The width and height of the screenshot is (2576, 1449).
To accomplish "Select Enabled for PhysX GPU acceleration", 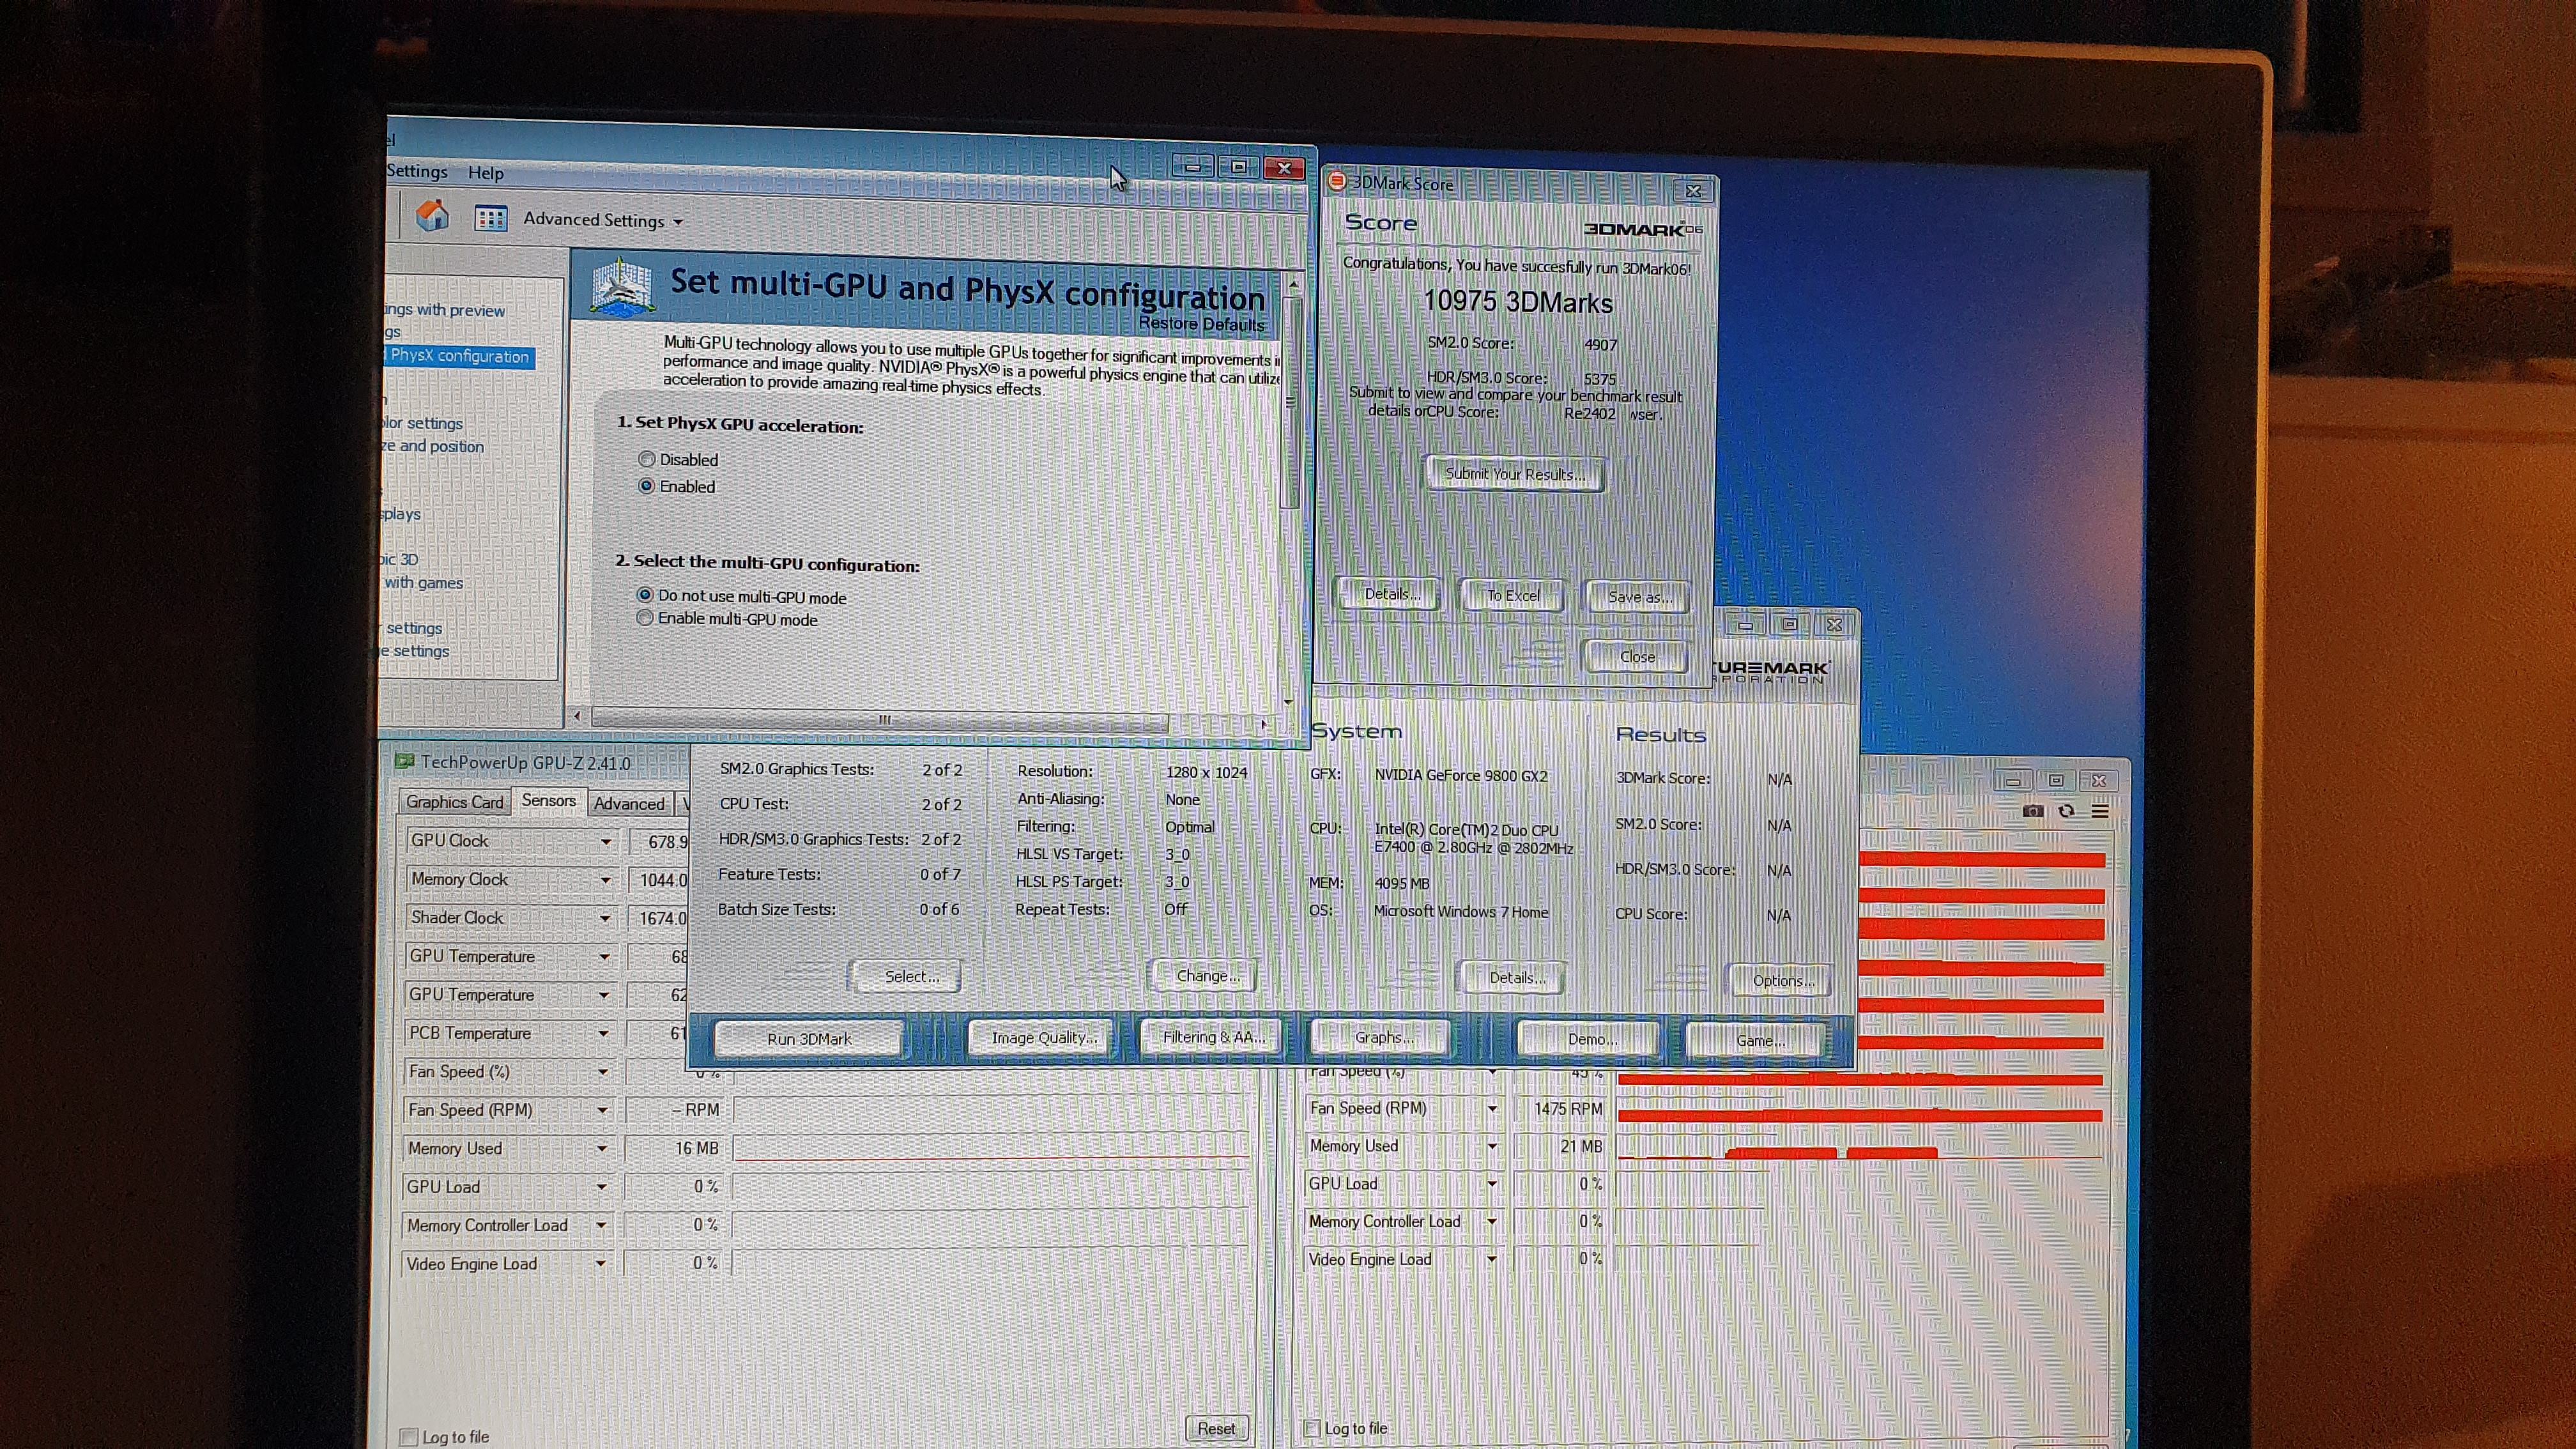I will point(647,486).
